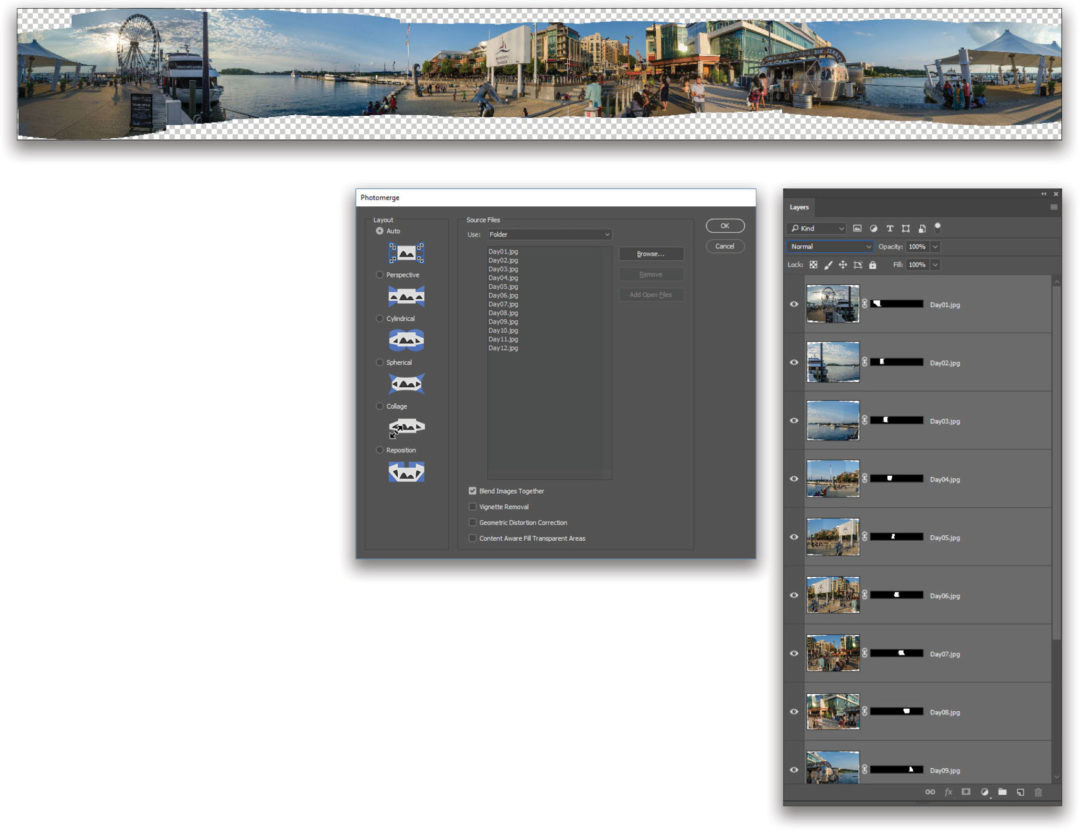Click the Create new group folder icon
The image size is (1080, 832).
coord(1002,792)
